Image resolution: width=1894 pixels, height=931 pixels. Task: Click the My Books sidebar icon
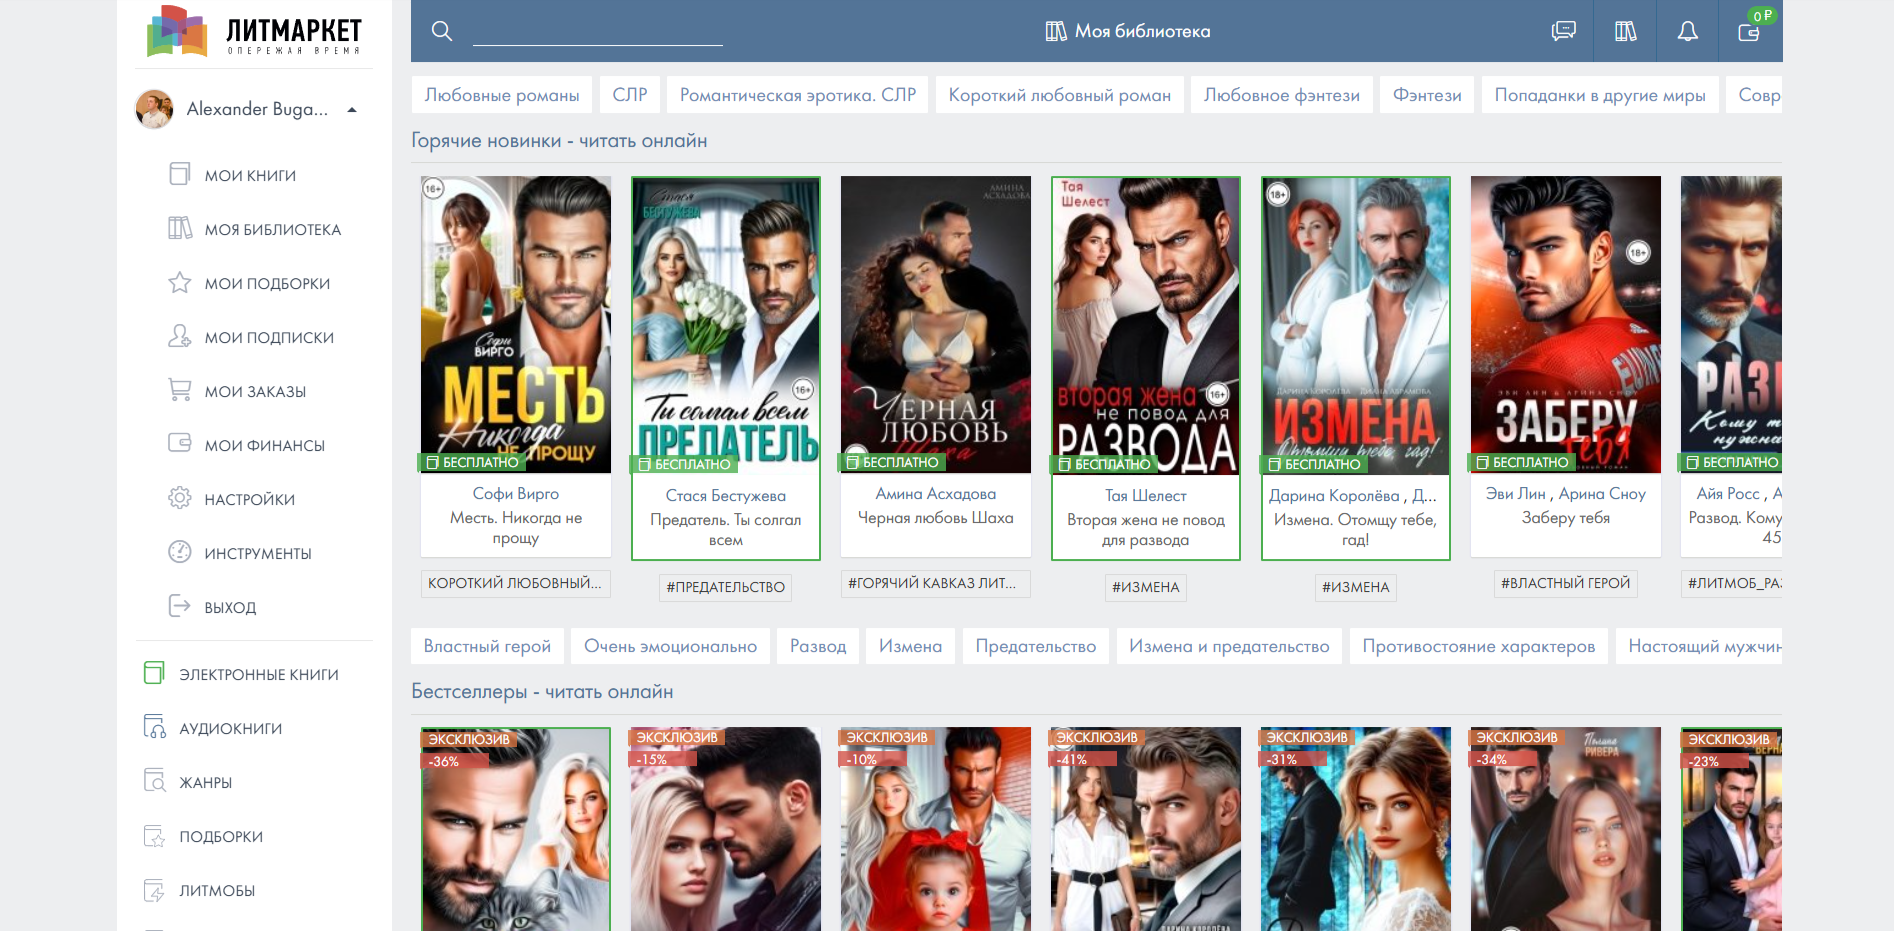tap(180, 174)
